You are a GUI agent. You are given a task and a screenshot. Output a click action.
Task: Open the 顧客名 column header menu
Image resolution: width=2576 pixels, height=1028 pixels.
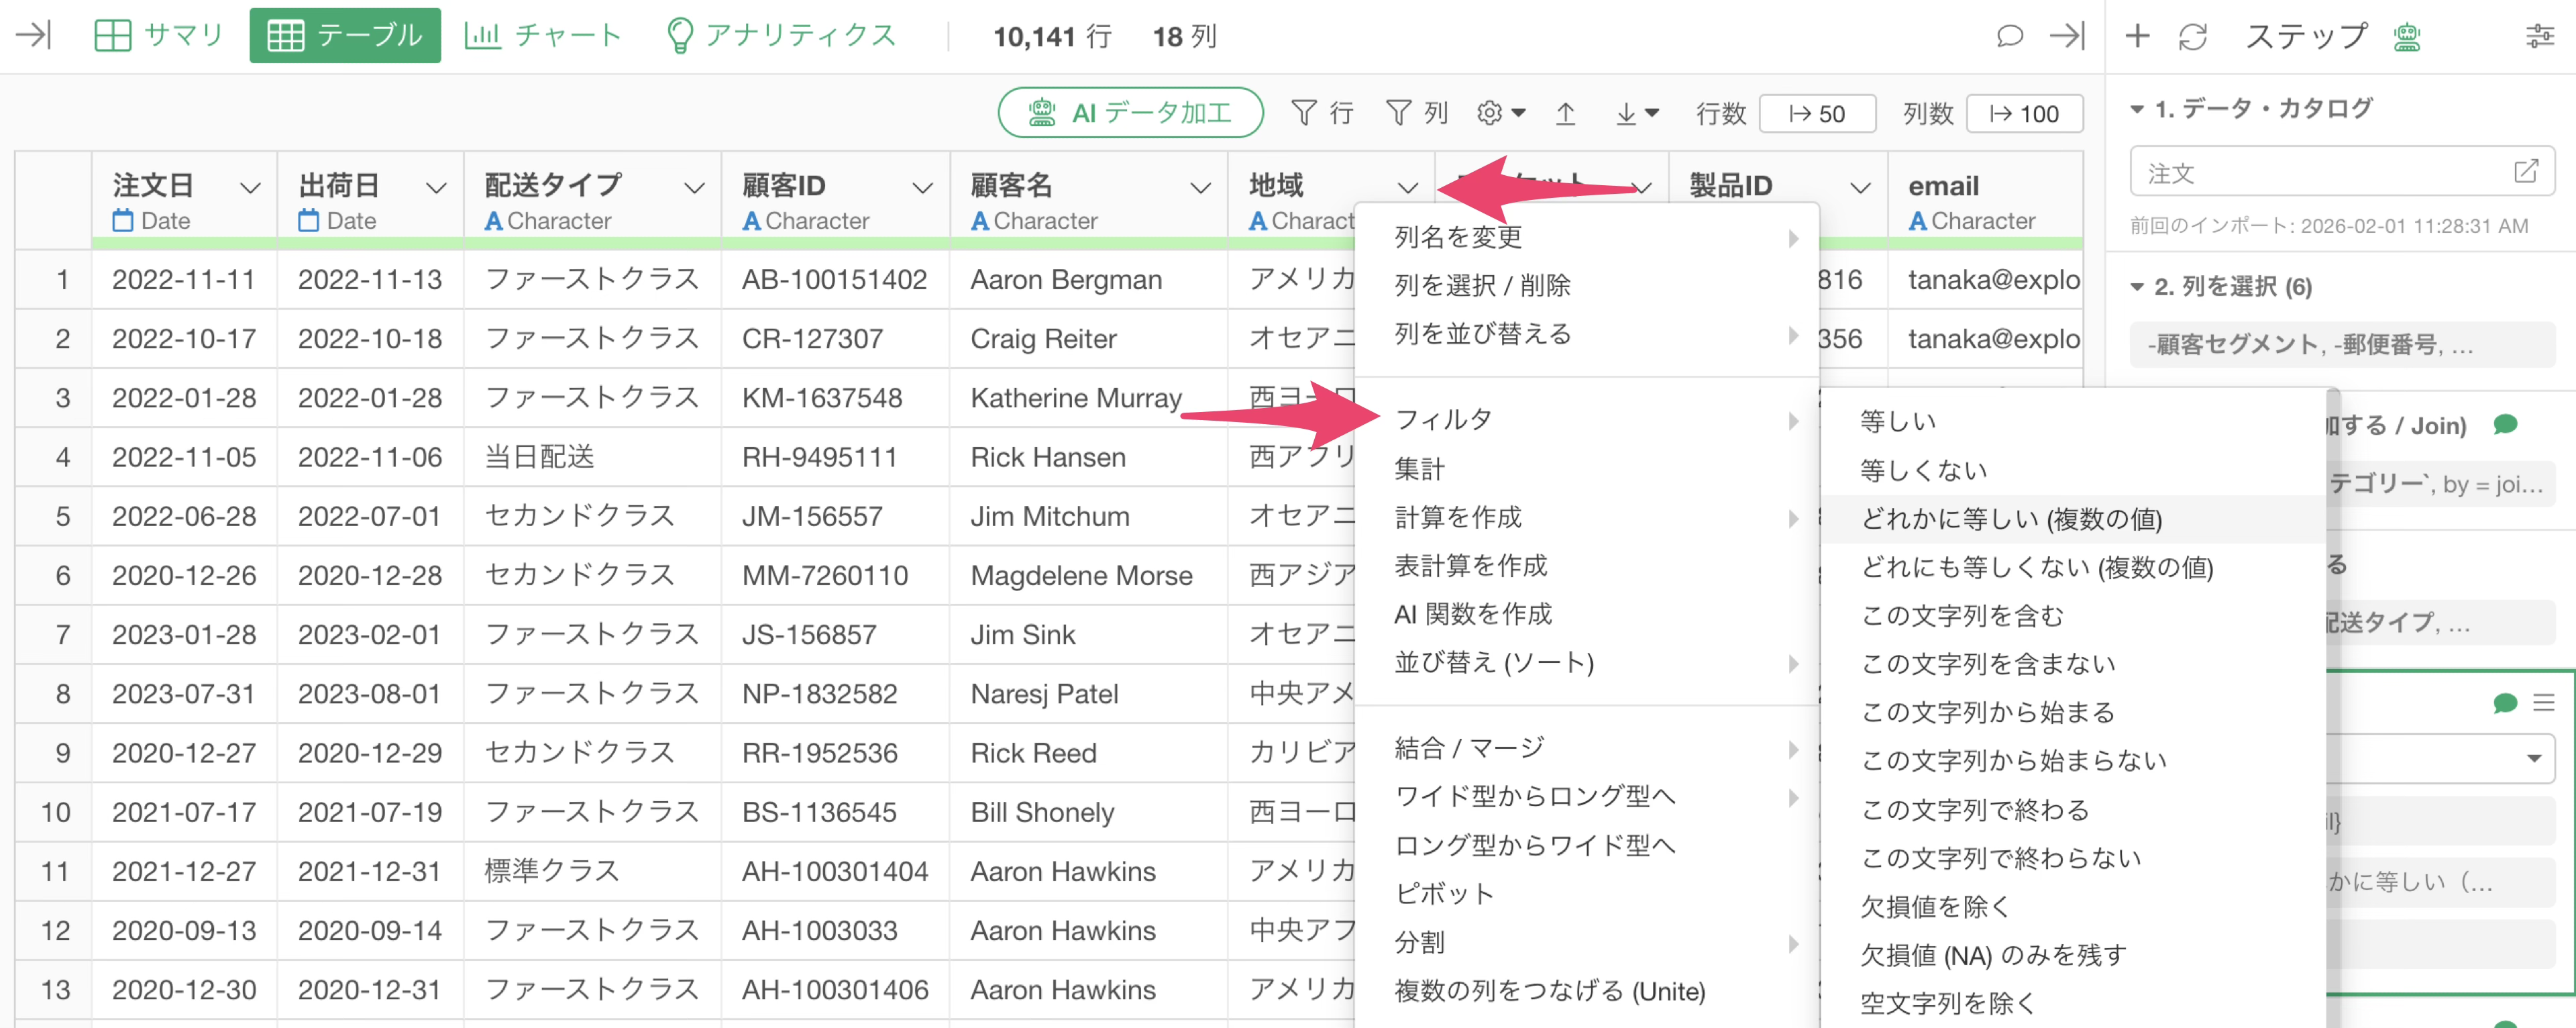coord(1200,188)
